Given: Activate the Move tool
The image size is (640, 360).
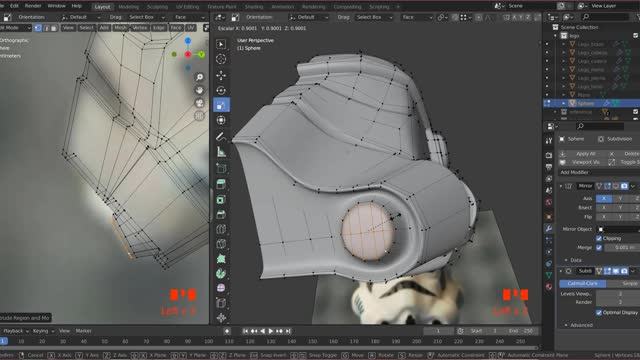Looking at the screenshot, I should [x=221, y=75].
